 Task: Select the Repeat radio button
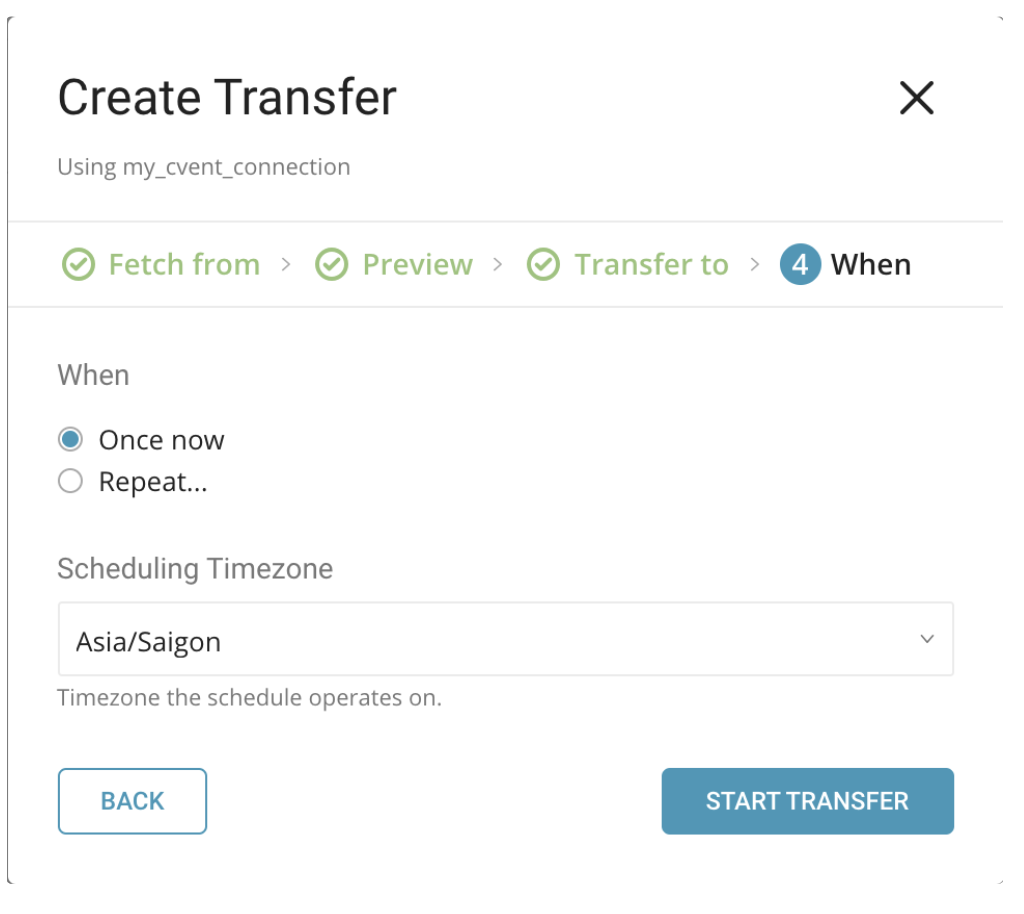70,482
